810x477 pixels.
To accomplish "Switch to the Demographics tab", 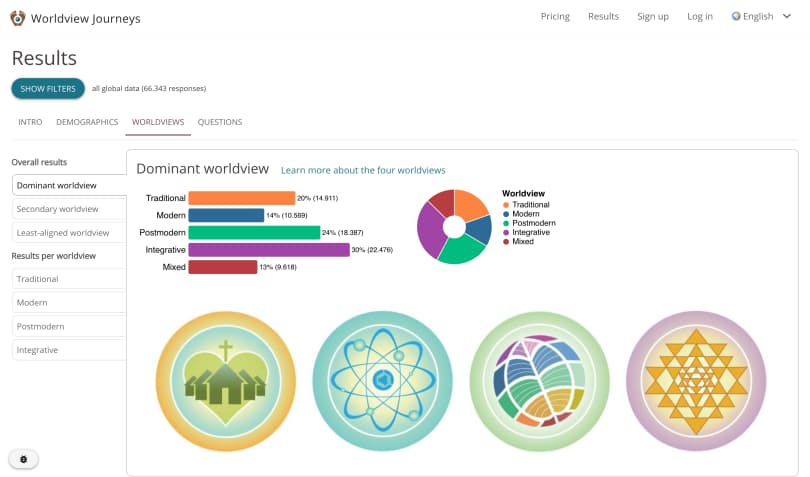I will 87,122.
